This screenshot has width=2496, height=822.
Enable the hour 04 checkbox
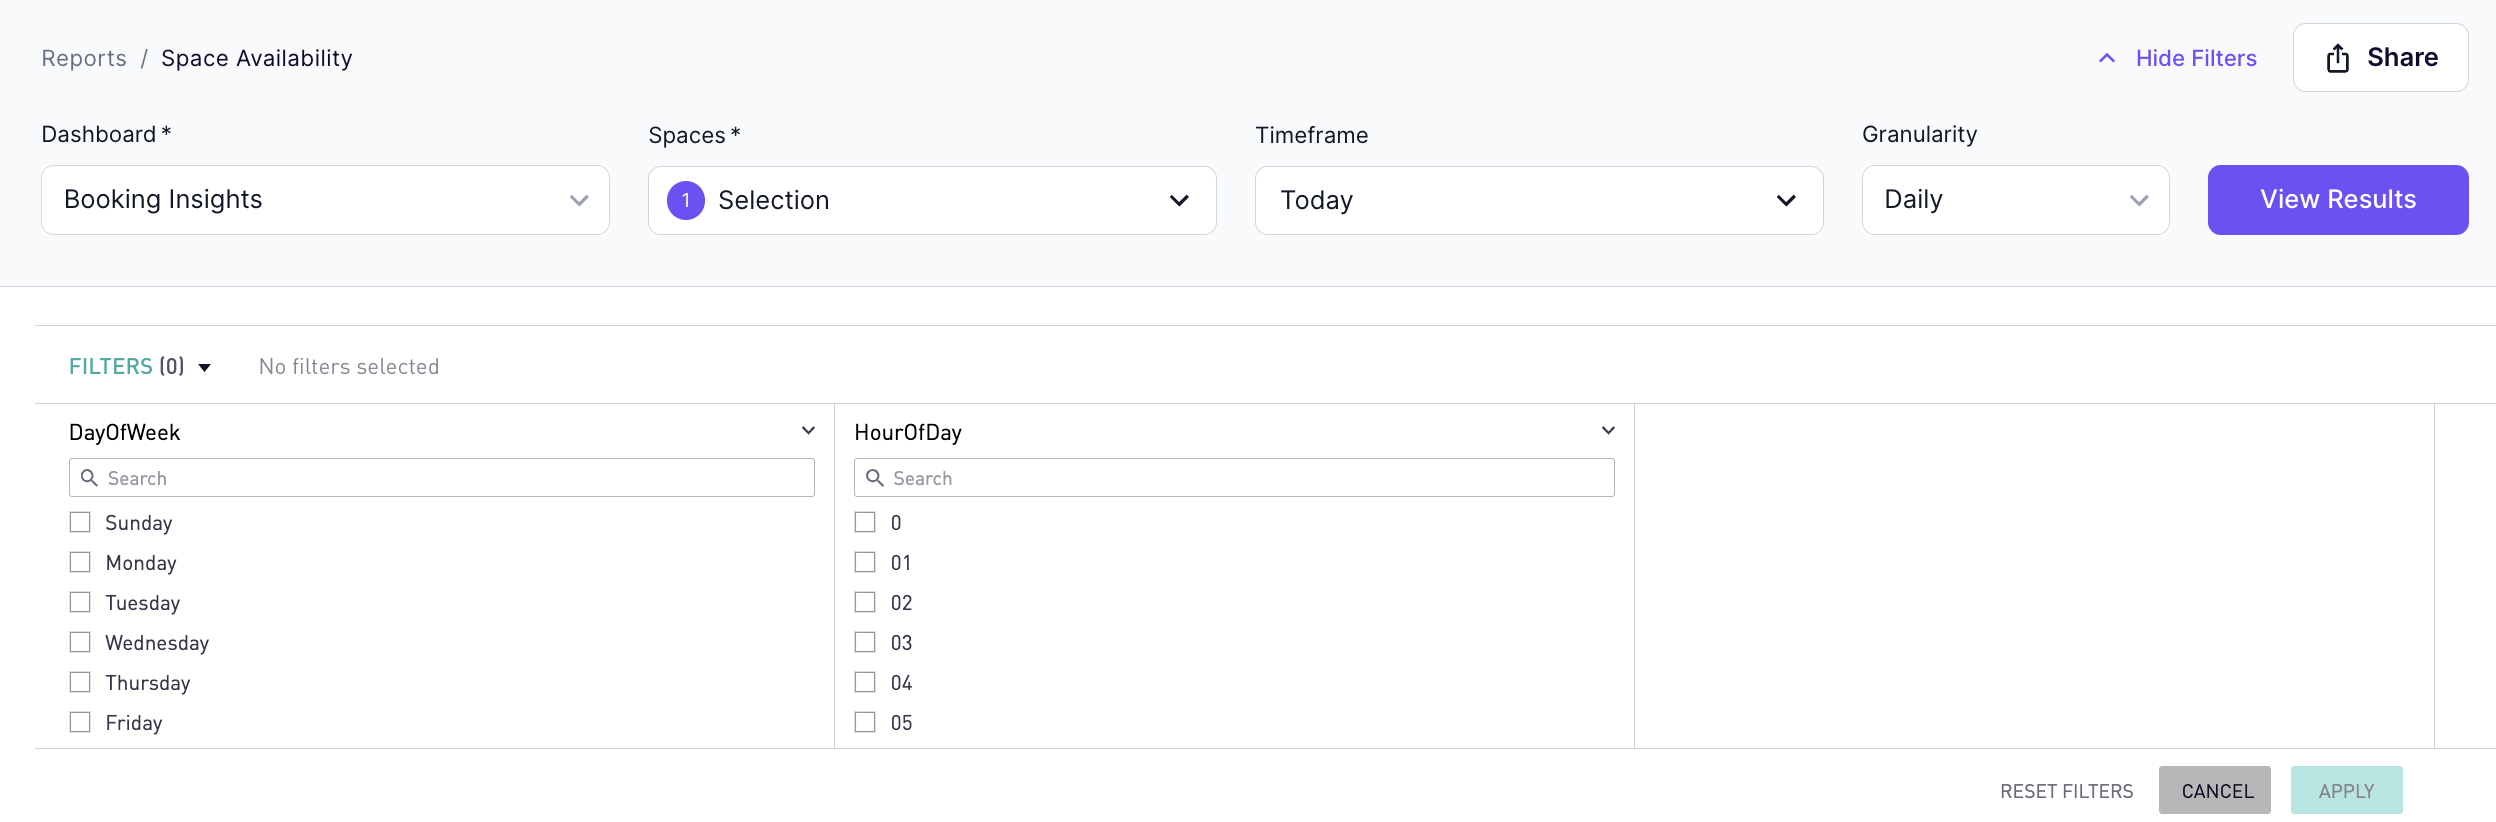tap(865, 682)
